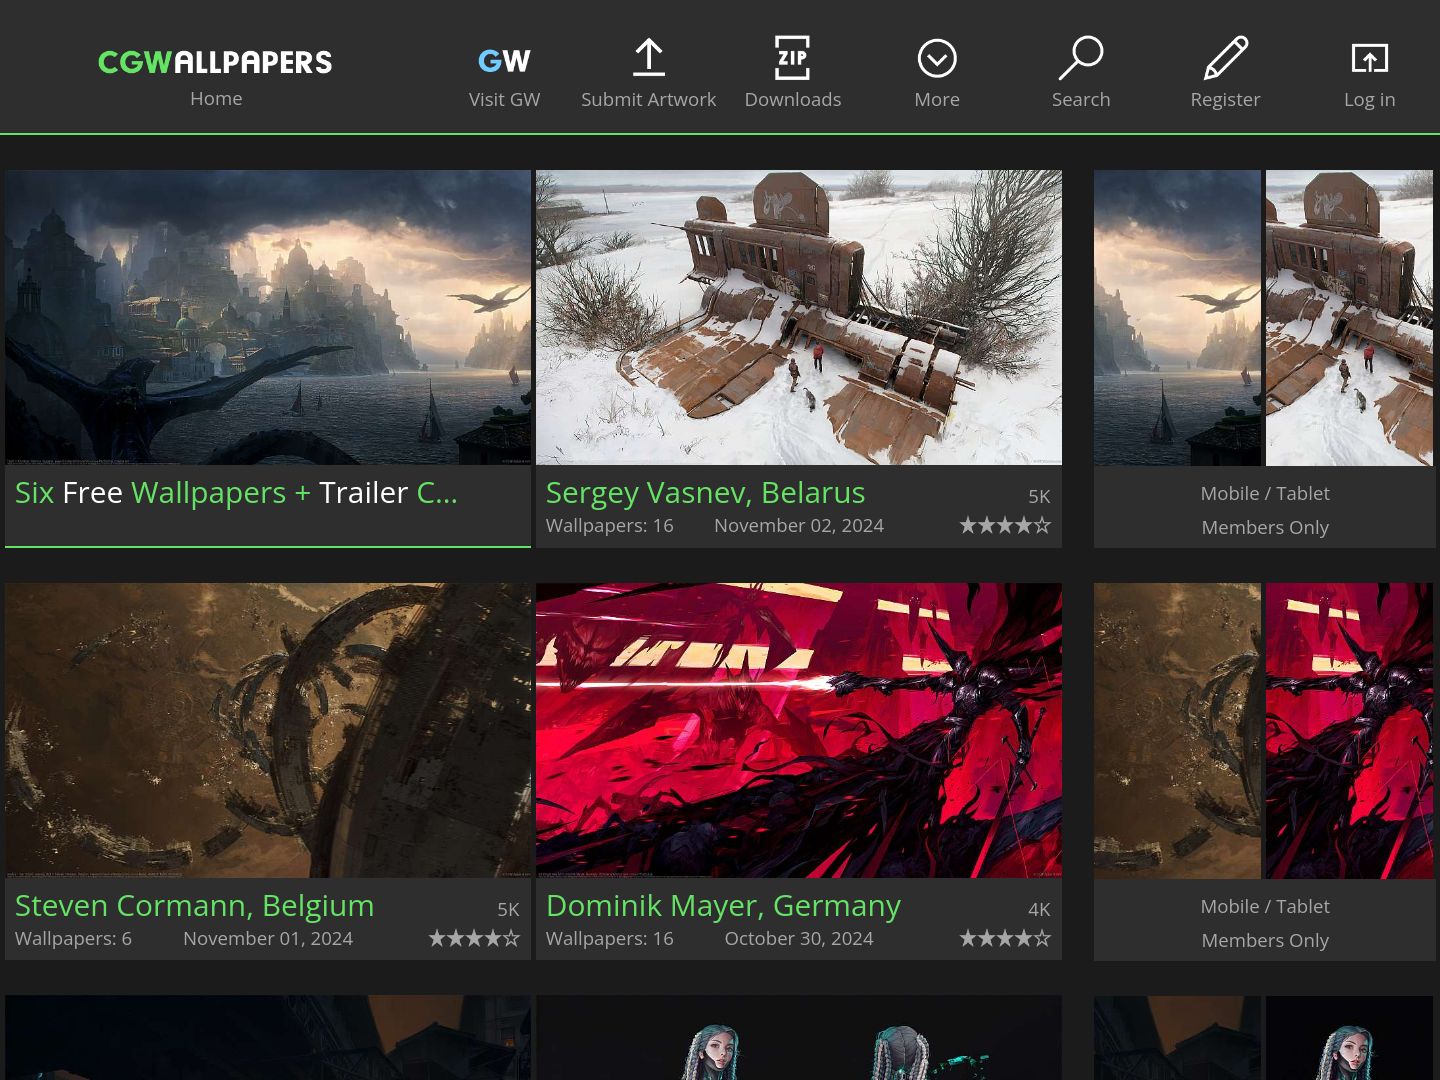The height and width of the screenshot is (1080, 1440).
Task: Click the magnifying glass Search icon
Action: click(1081, 58)
